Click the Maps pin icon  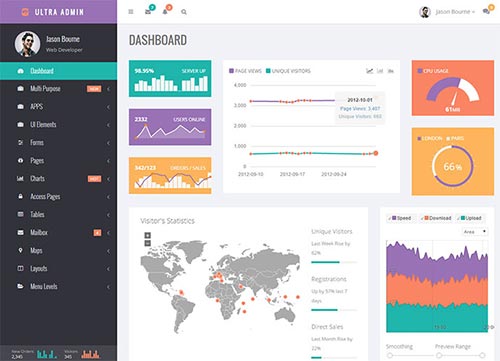tap(20, 250)
